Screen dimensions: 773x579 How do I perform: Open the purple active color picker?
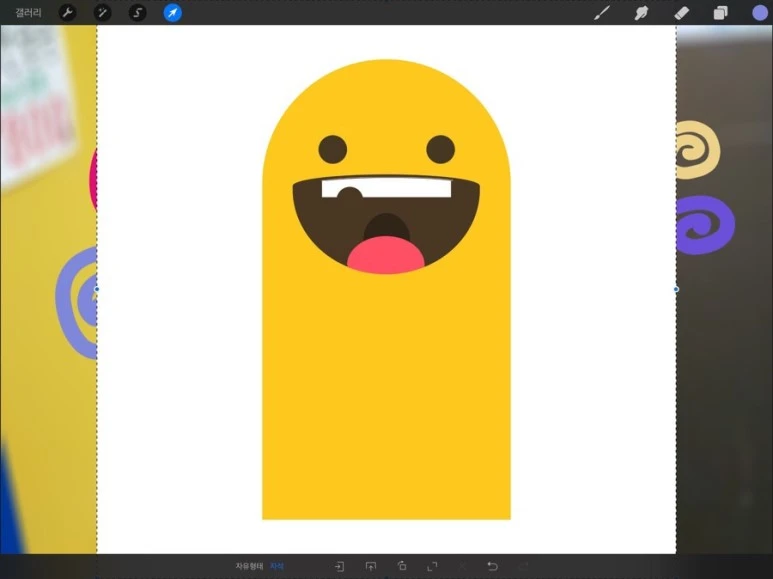pyautogui.click(x=760, y=13)
